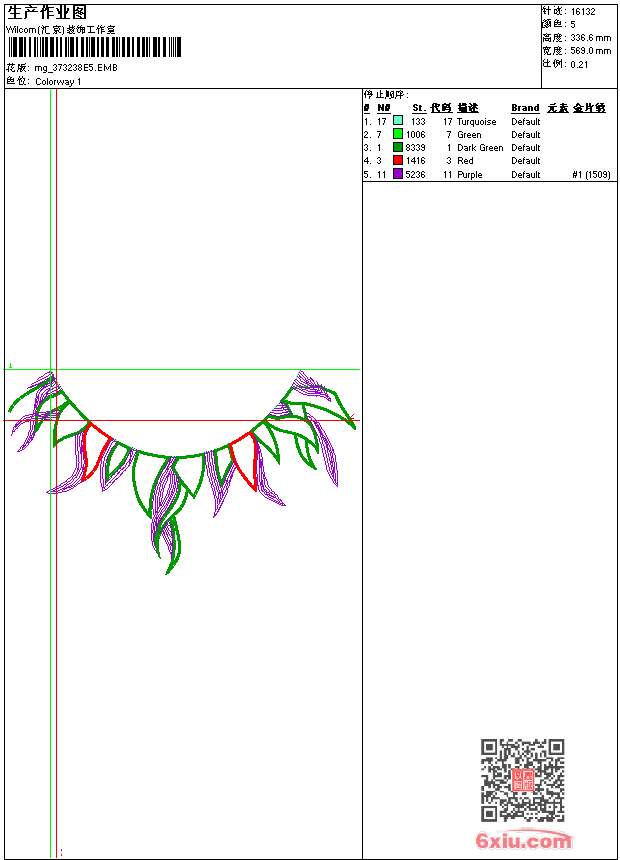
Task: Click the '描述' column header
Action: tap(468, 108)
